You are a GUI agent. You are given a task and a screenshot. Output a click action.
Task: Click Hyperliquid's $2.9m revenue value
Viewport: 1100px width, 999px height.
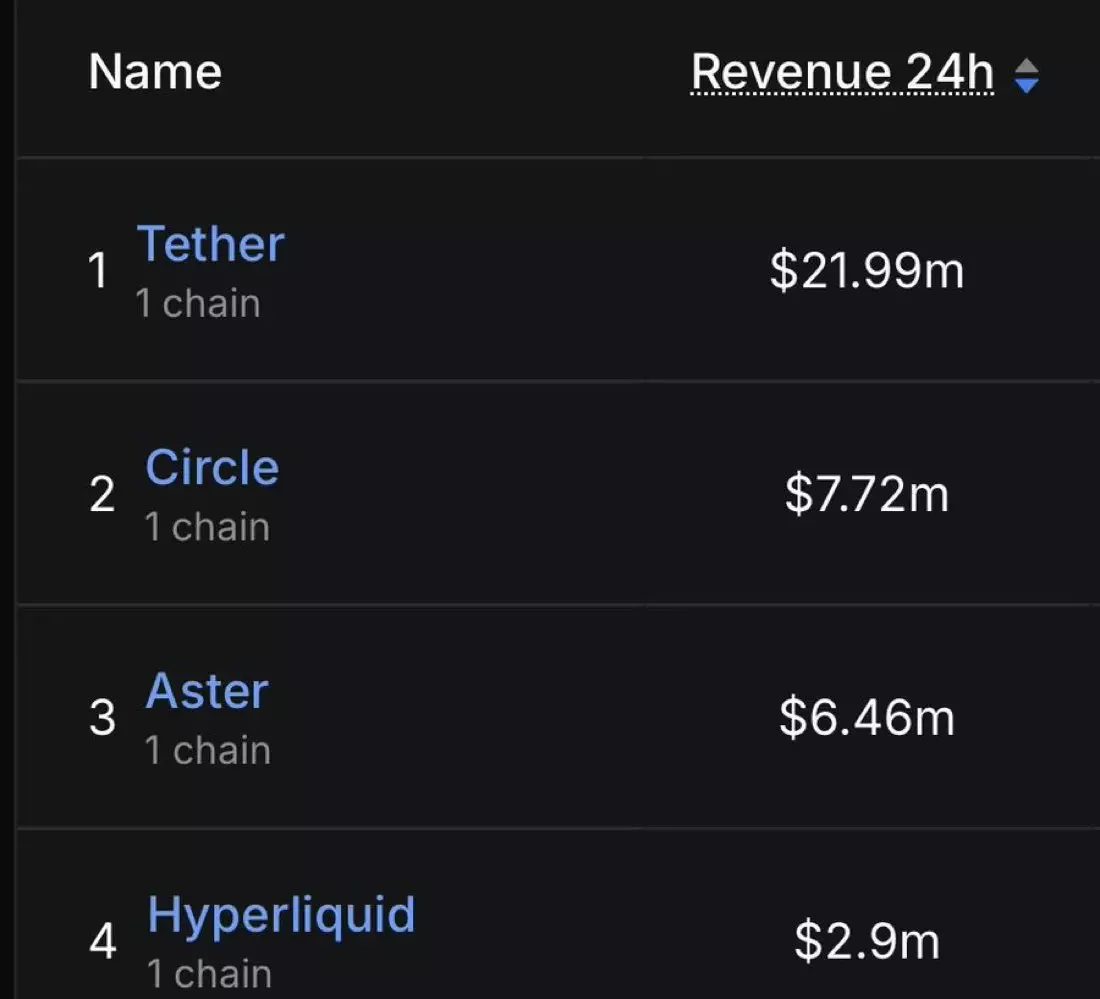[867, 941]
